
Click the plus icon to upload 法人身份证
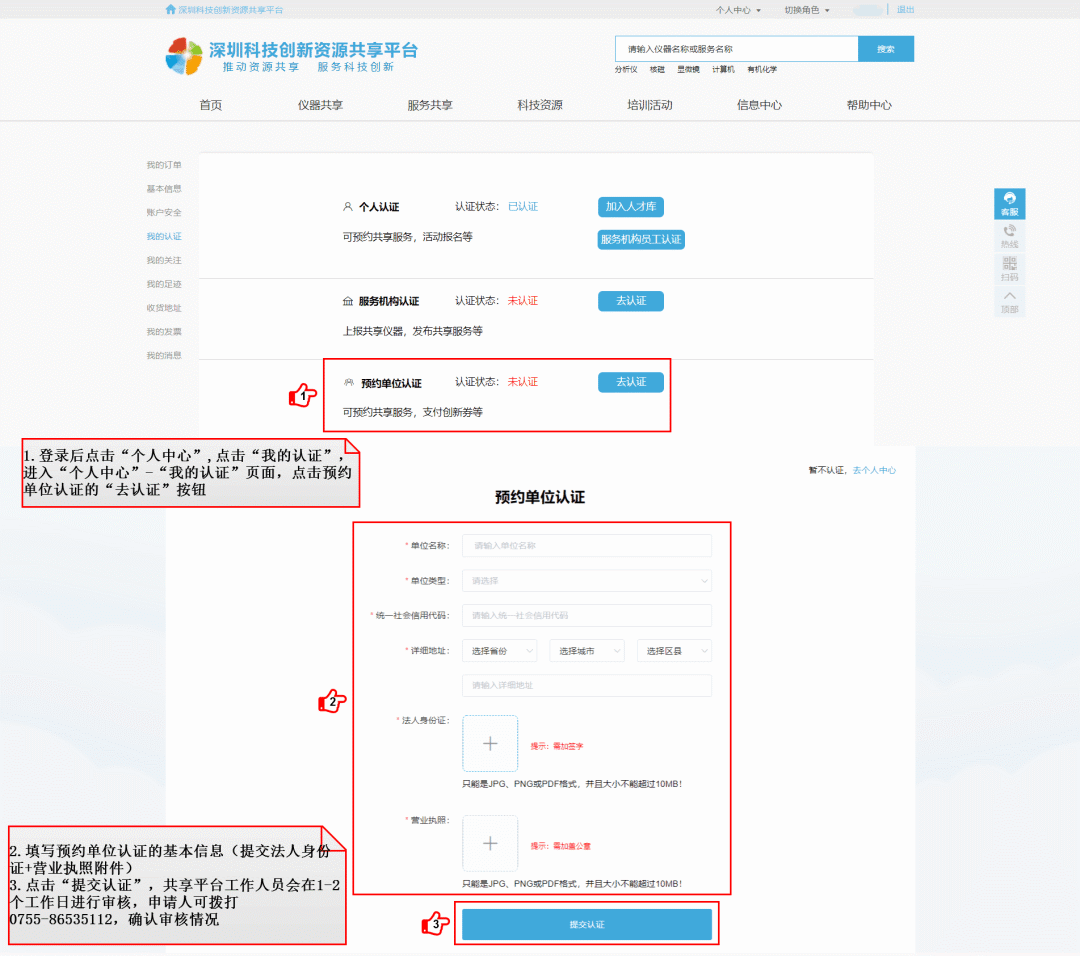point(489,743)
